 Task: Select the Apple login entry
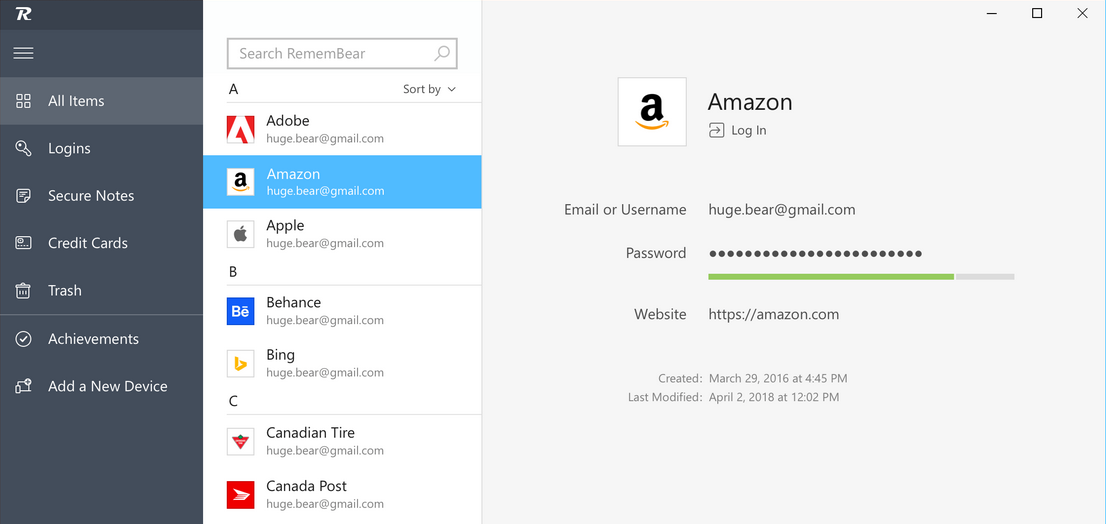342,234
